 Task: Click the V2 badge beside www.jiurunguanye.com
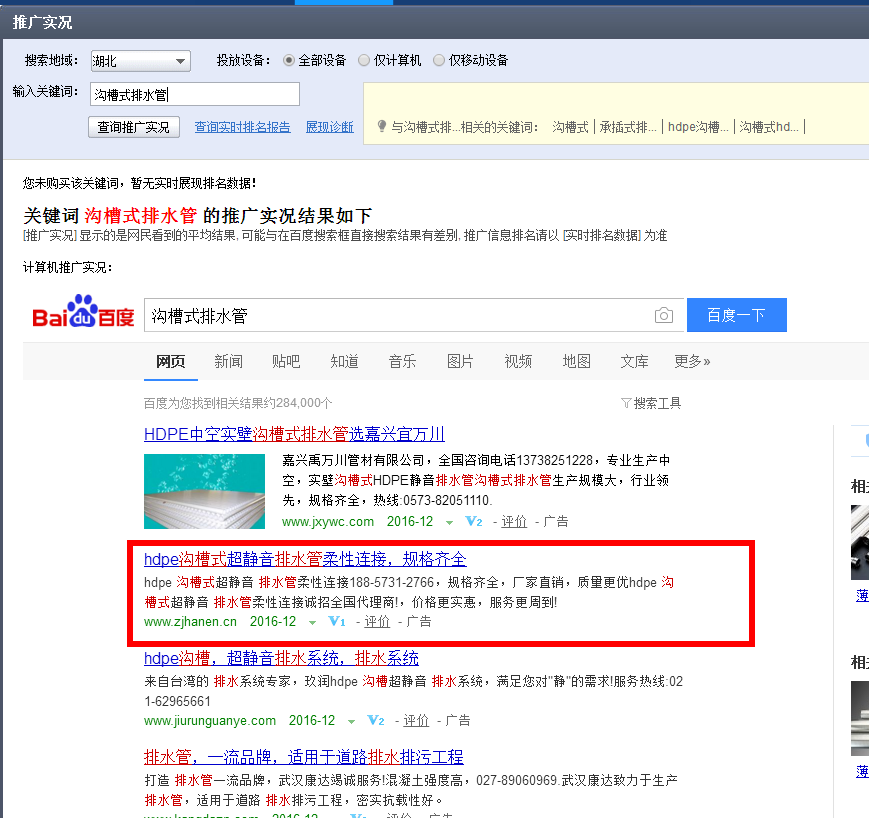click(376, 720)
